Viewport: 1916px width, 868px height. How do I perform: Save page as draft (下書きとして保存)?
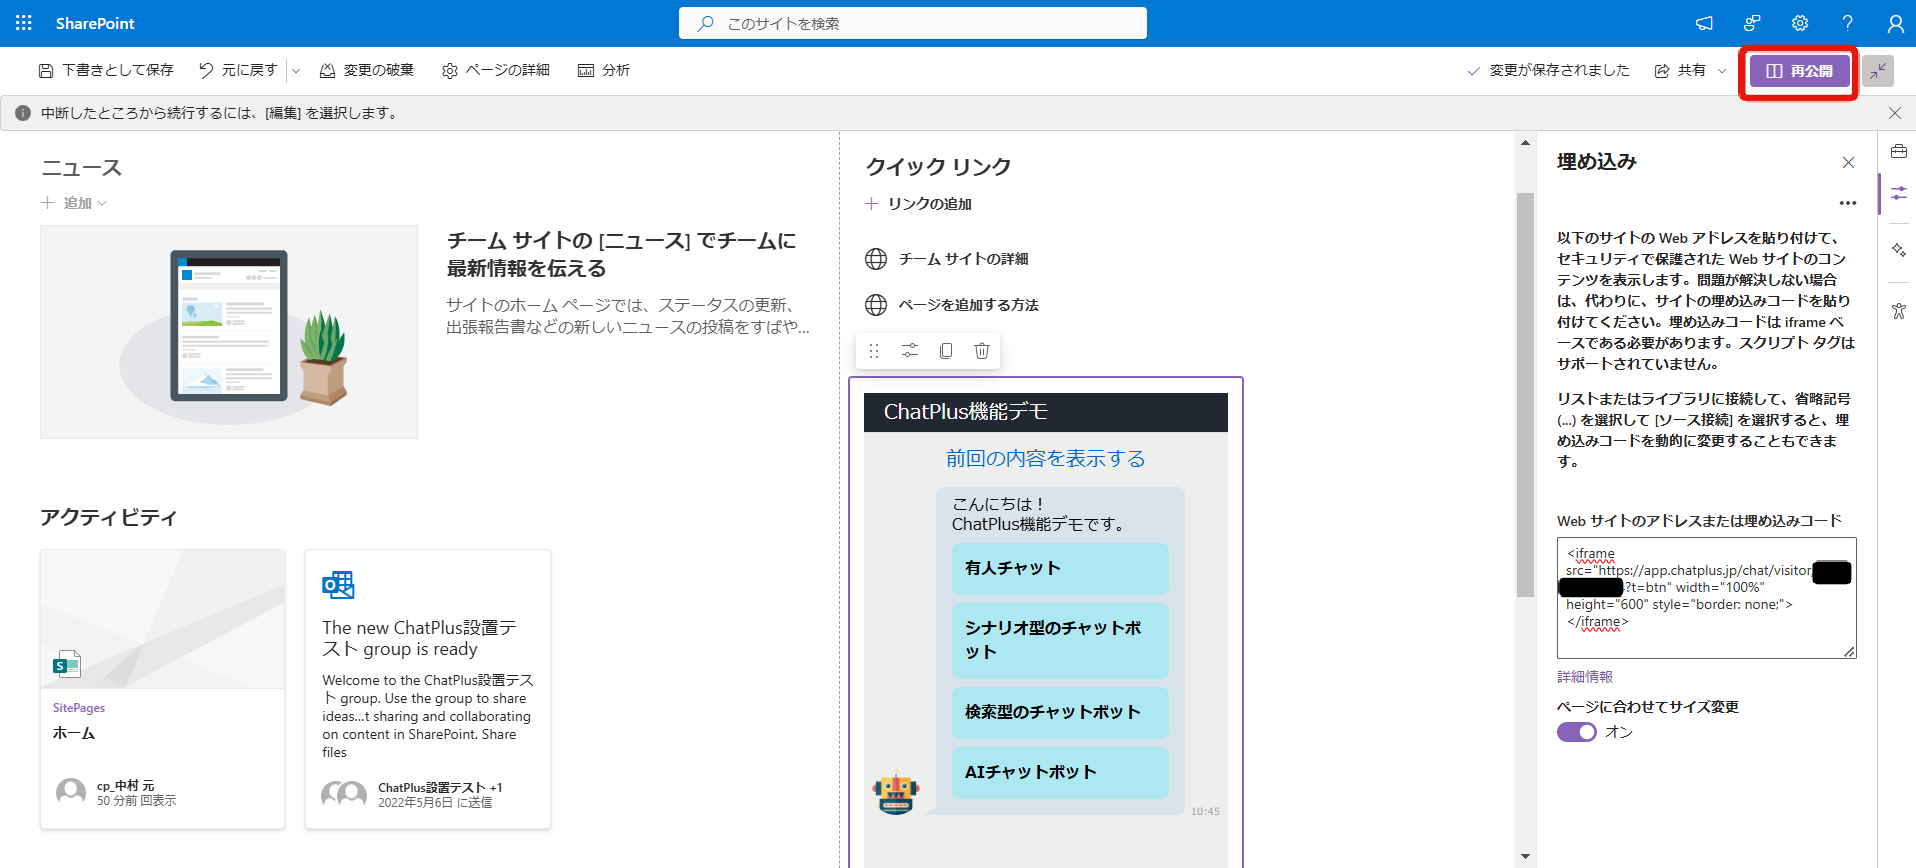106,70
